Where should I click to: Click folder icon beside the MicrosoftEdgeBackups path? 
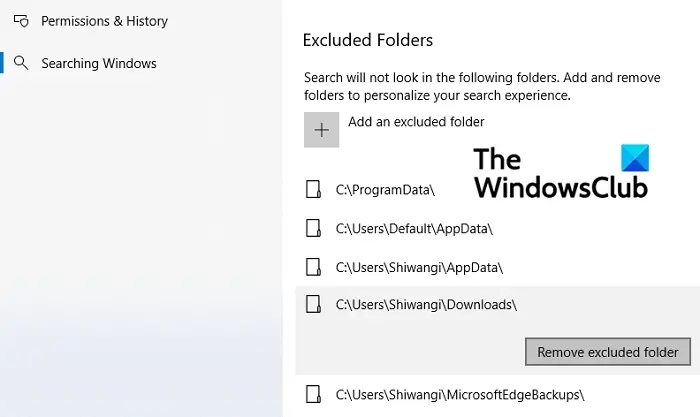coord(313,395)
